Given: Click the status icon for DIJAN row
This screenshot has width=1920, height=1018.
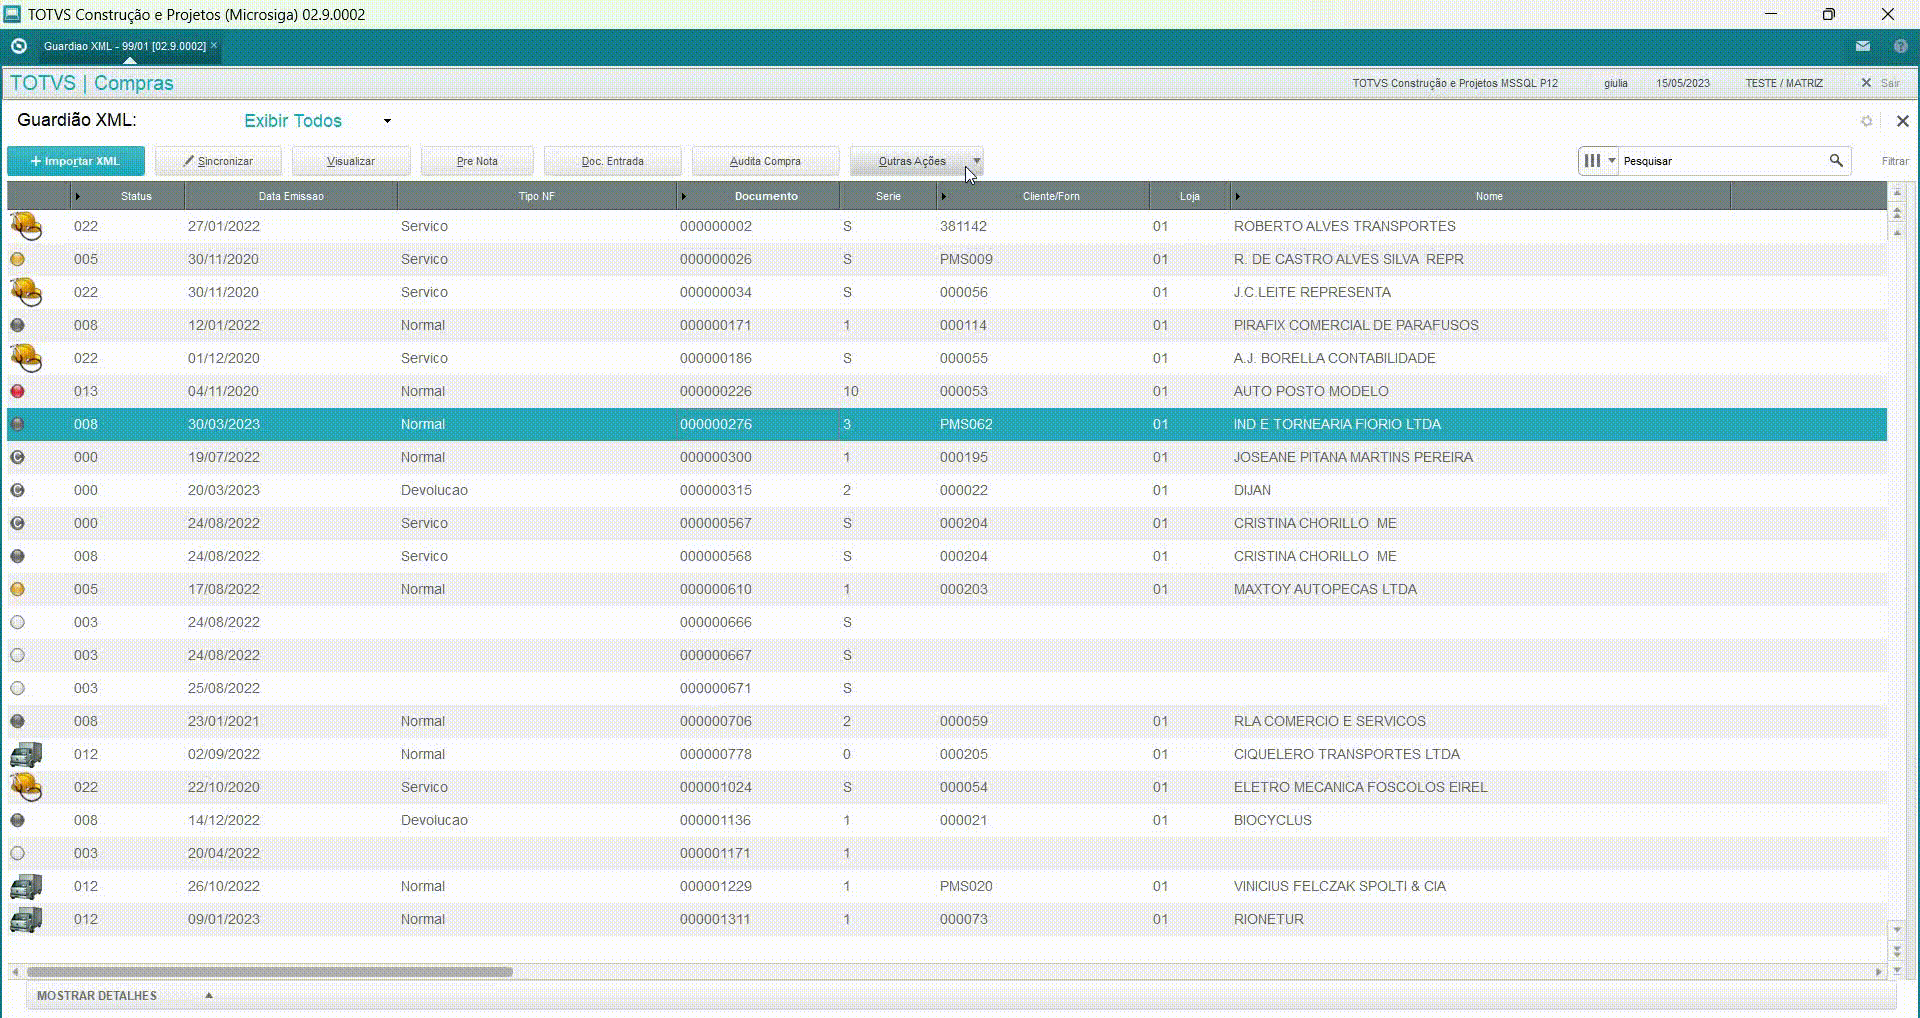Looking at the screenshot, I should pyautogui.click(x=17, y=490).
